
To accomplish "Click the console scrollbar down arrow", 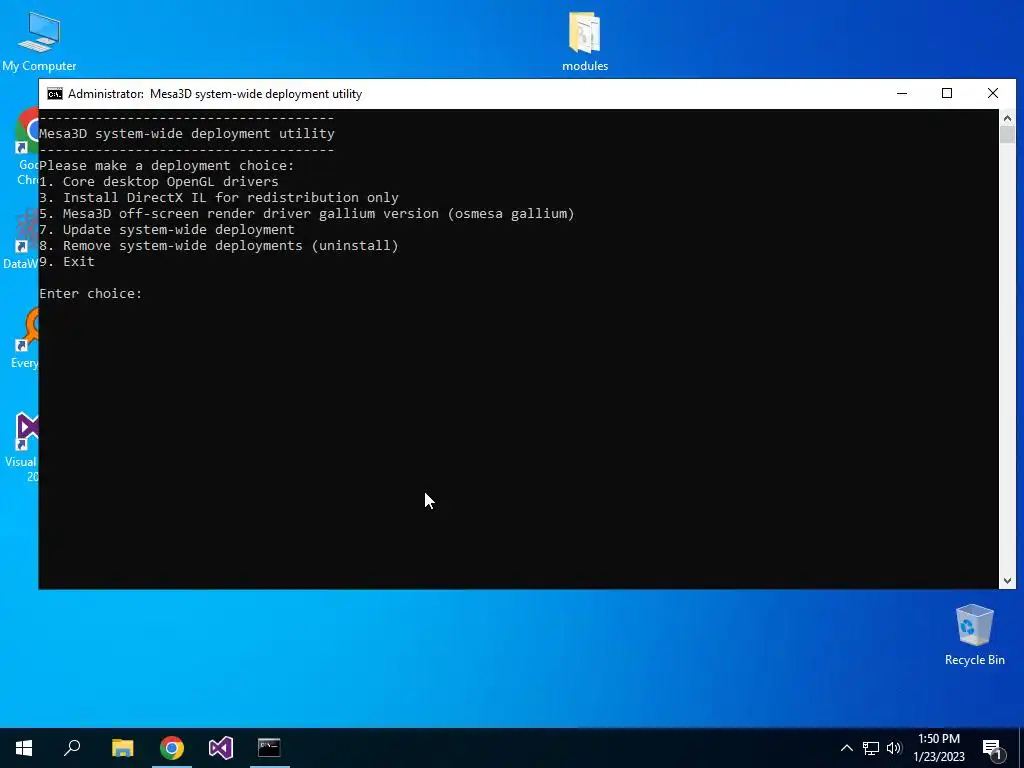I will 1007,580.
